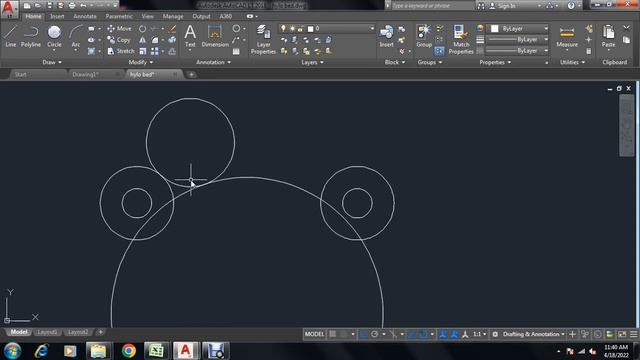Image resolution: width=640 pixels, height=360 pixels.
Task: Click the Windows Start button
Action: [12, 351]
